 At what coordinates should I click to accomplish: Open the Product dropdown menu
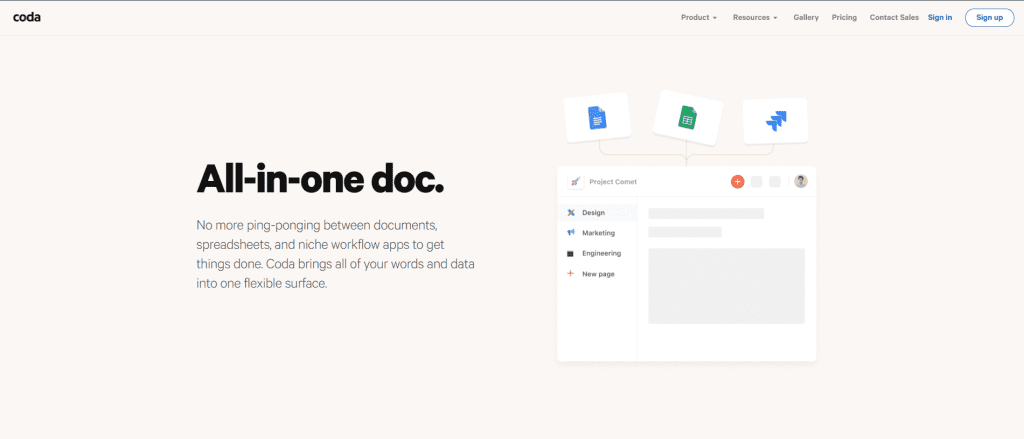[699, 18]
